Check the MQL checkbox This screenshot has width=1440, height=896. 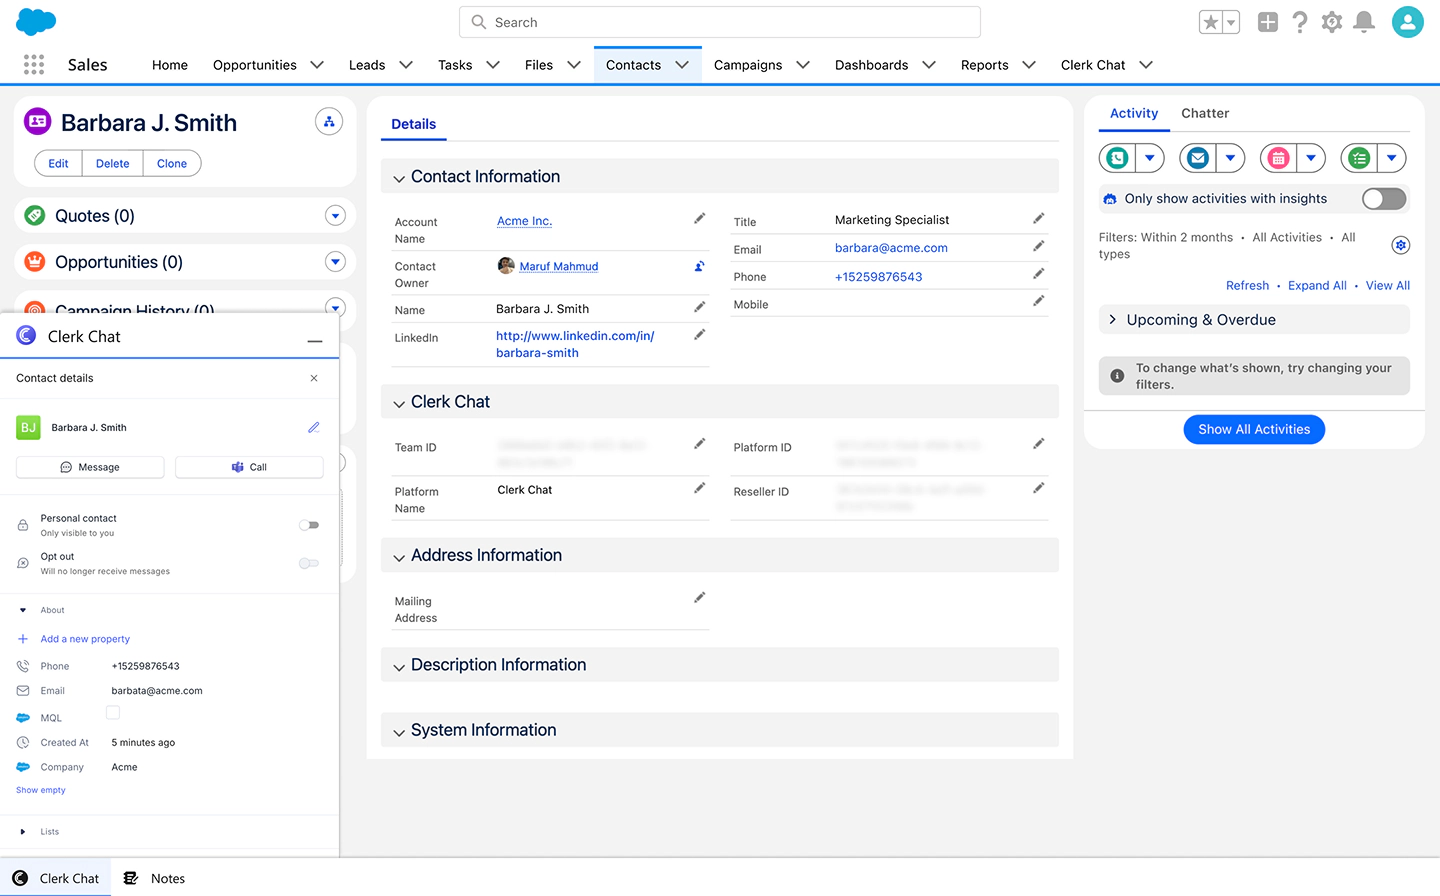coord(113,713)
